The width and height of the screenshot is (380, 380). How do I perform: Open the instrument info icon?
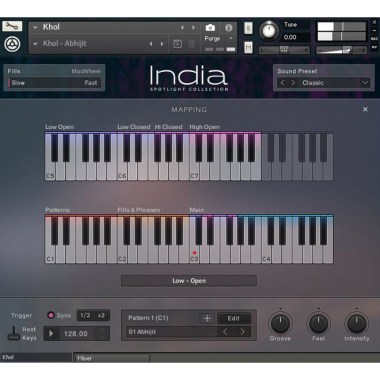tap(228, 27)
